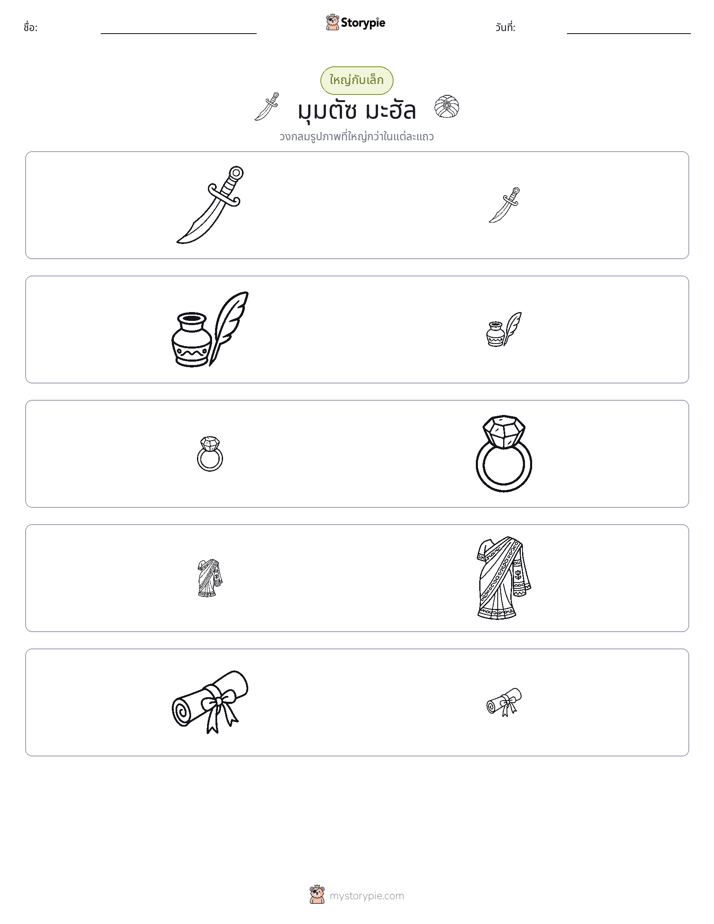Choose the large sari dress
714x924 pixels.
pos(504,578)
